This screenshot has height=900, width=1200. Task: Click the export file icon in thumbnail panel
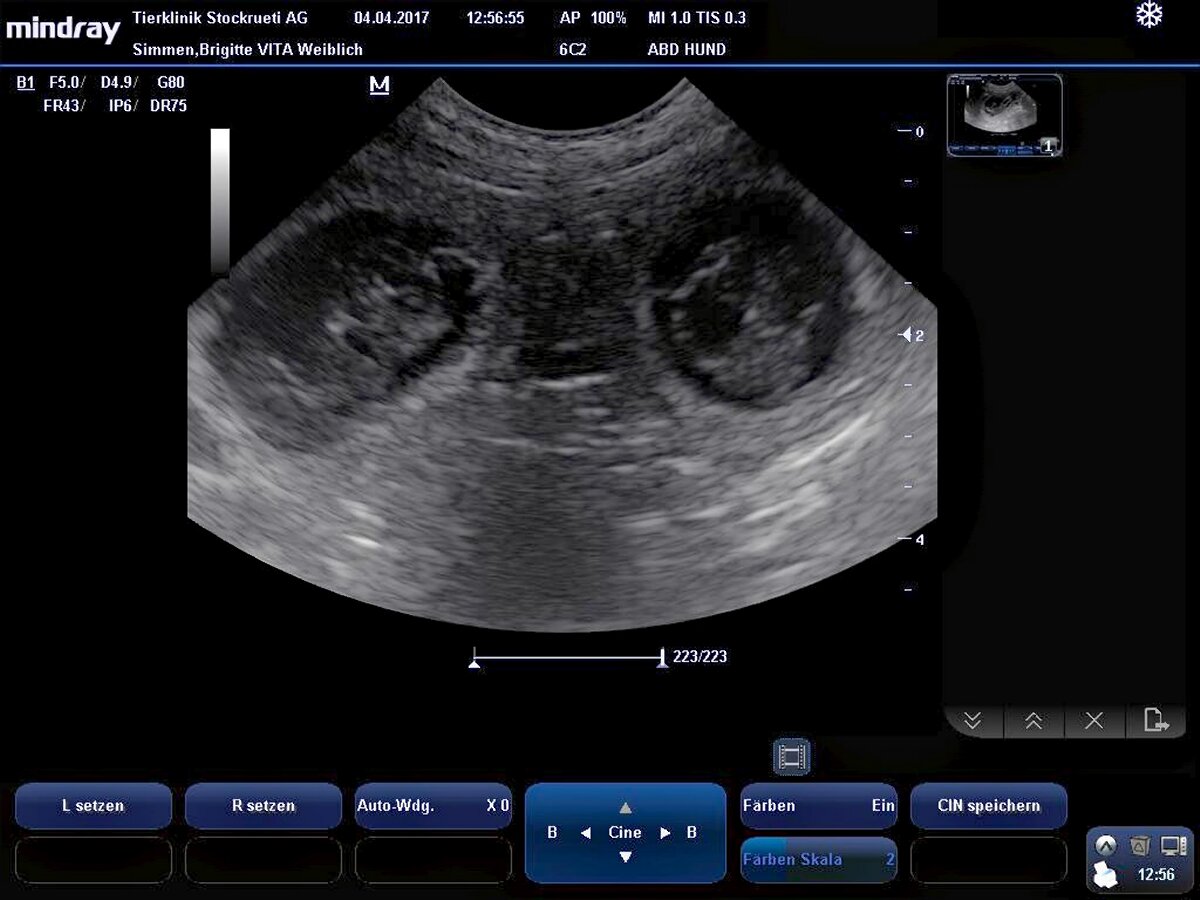pos(1155,720)
